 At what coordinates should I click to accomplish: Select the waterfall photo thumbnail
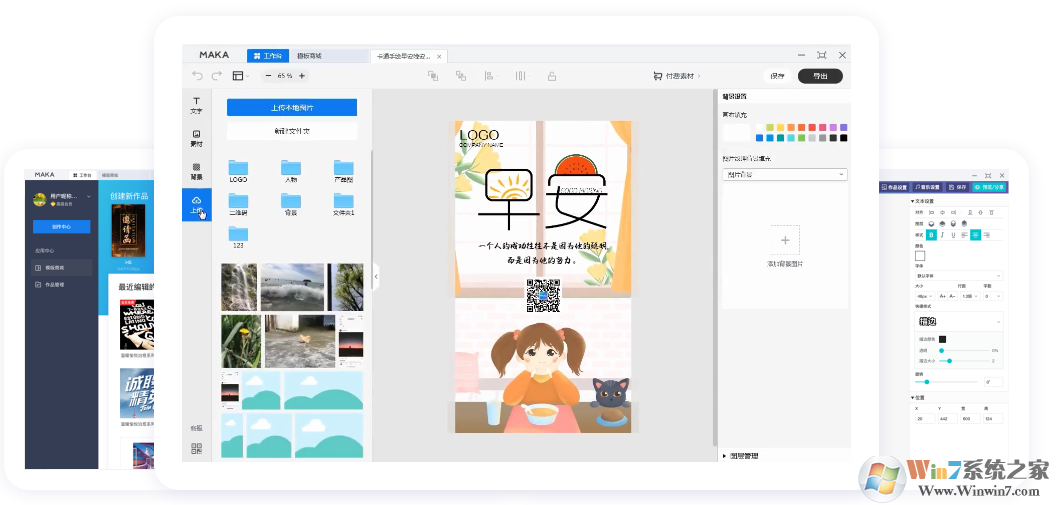[x=239, y=287]
